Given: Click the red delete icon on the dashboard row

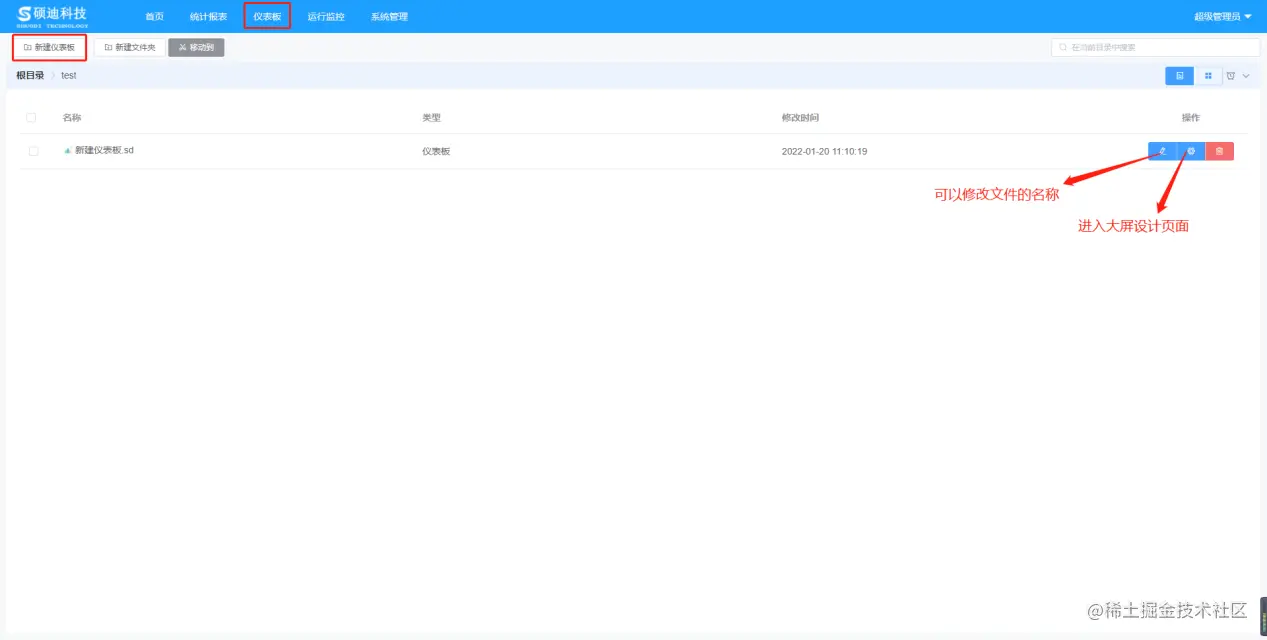Looking at the screenshot, I should pyautogui.click(x=1219, y=150).
